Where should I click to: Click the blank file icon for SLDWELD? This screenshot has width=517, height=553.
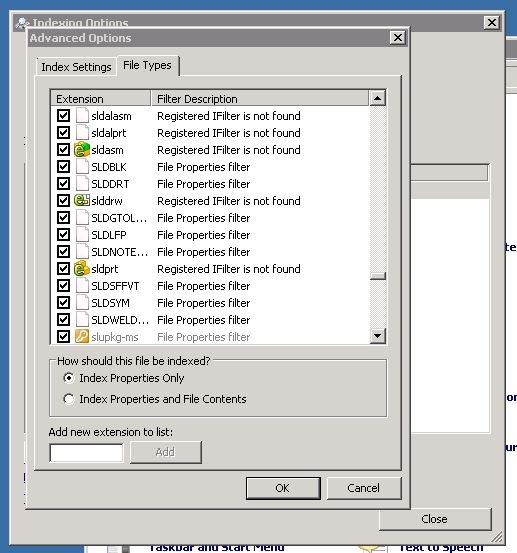[82, 320]
